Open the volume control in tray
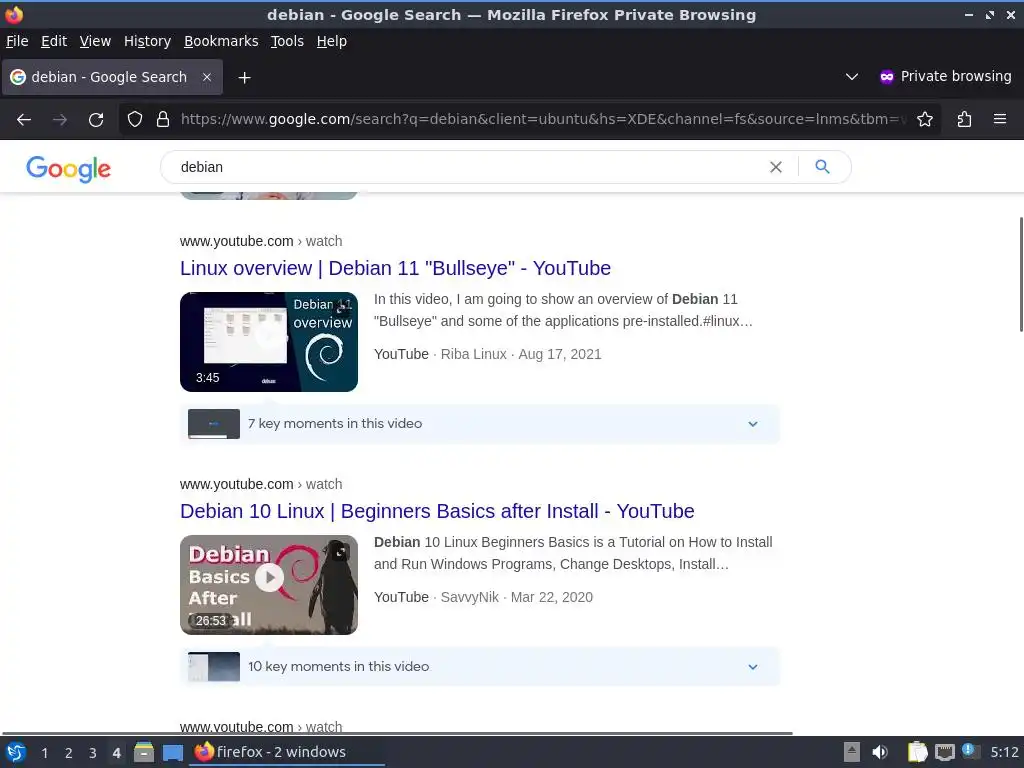 880,752
